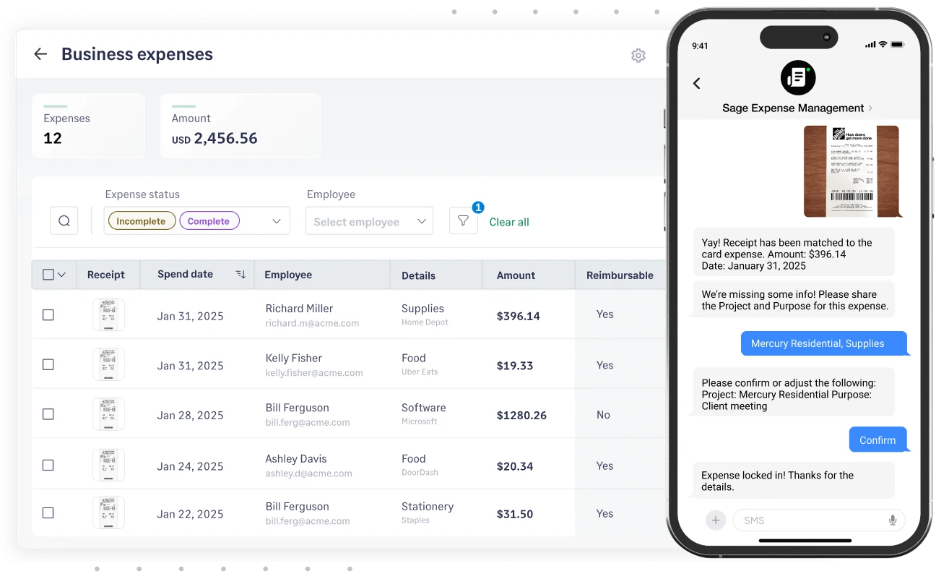The width and height of the screenshot is (936, 579).
Task: Click the Receipt column header
Action: click(106, 275)
